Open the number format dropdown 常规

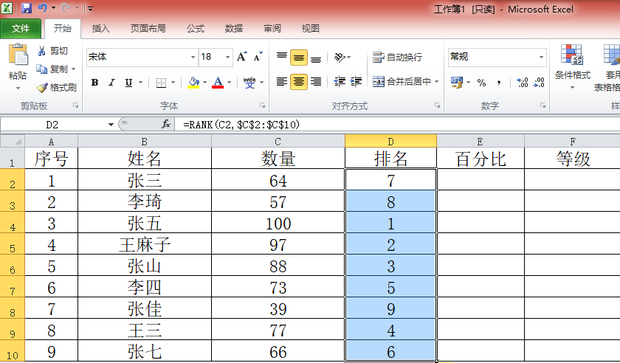point(541,57)
